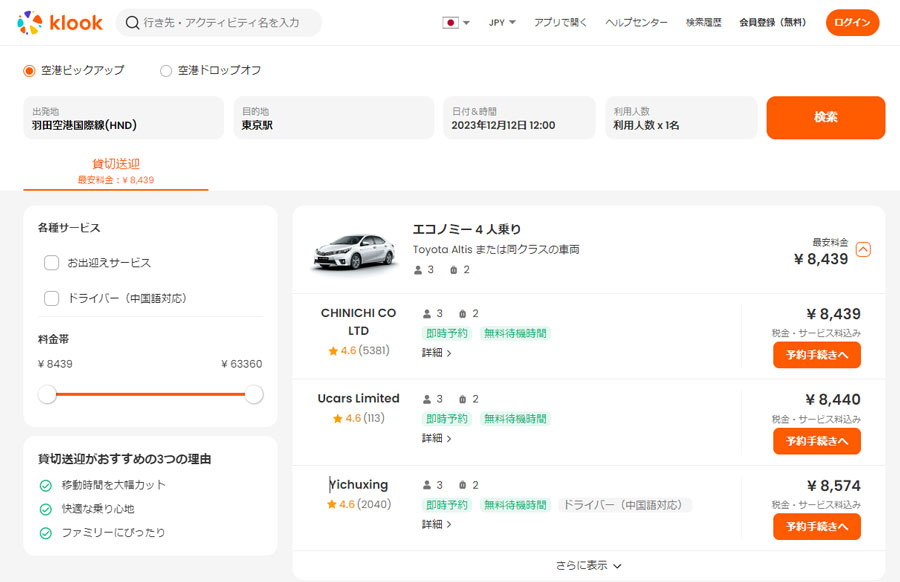Click the search magnifier icon
The width and height of the screenshot is (900, 582).
click(x=133, y=23)
